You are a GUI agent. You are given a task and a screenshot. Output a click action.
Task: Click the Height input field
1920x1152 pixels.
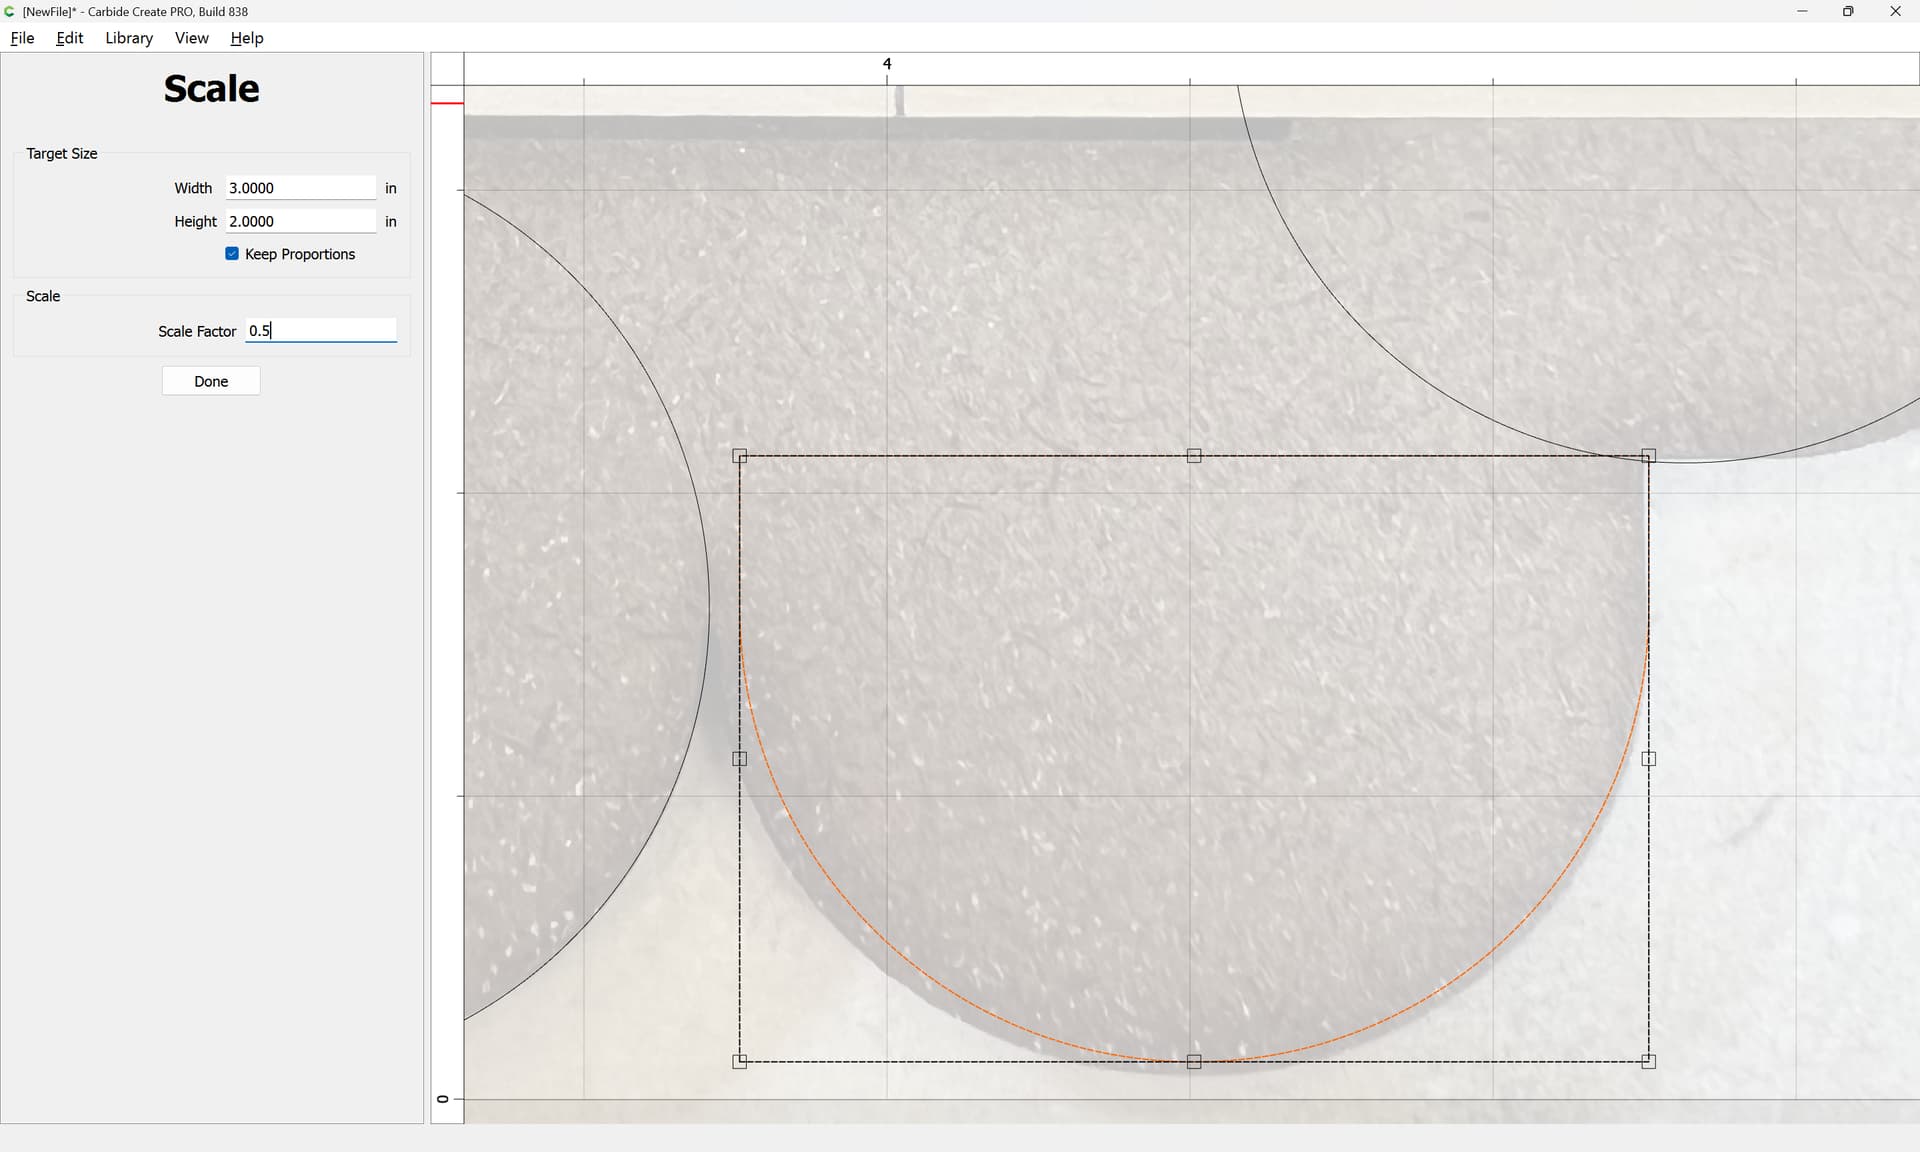[300, 221]
